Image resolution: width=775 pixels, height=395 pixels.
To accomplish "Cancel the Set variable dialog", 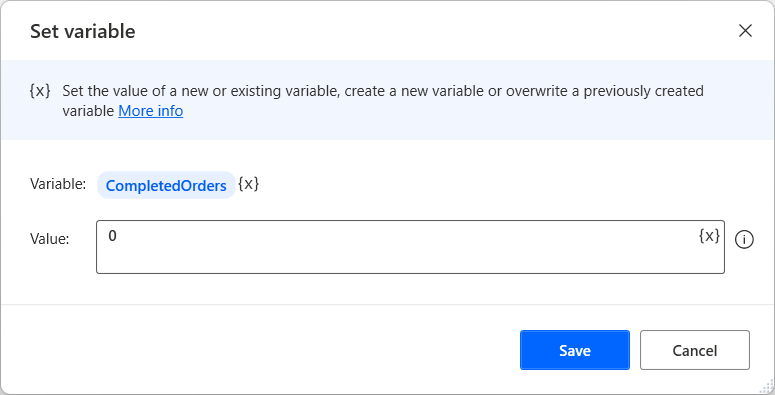I will 695,350.
